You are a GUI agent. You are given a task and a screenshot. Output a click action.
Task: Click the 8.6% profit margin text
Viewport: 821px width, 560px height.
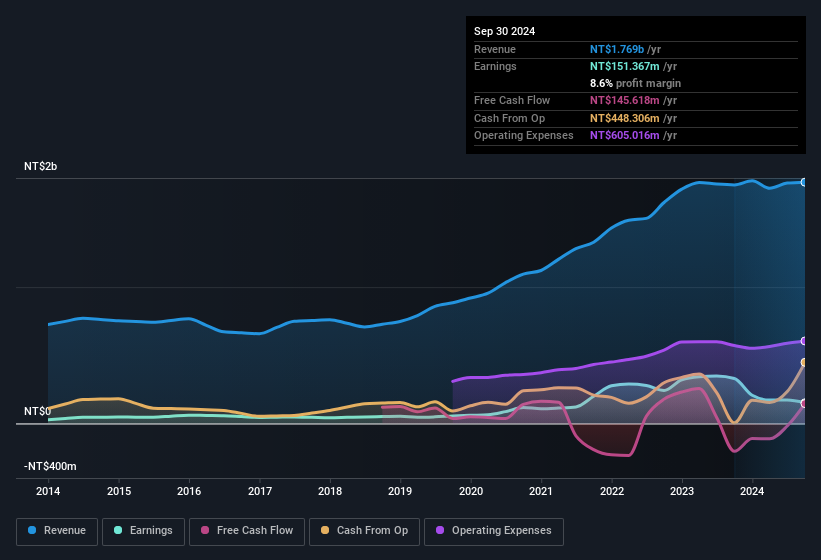click(635, 83)
